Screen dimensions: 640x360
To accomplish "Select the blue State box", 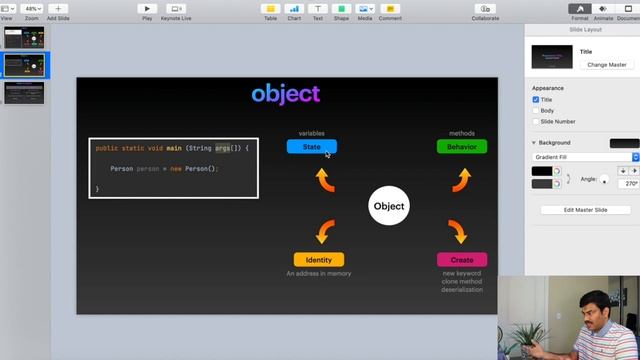I will [312, 147].
